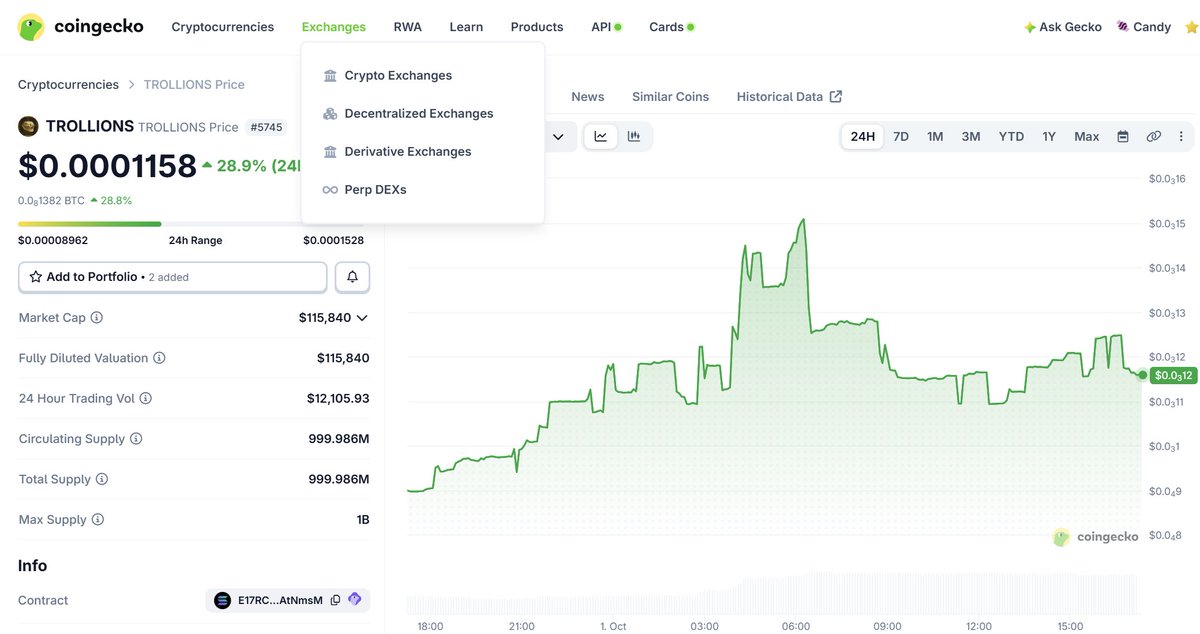Show Fully Diluted Valuation info icon

159,358
